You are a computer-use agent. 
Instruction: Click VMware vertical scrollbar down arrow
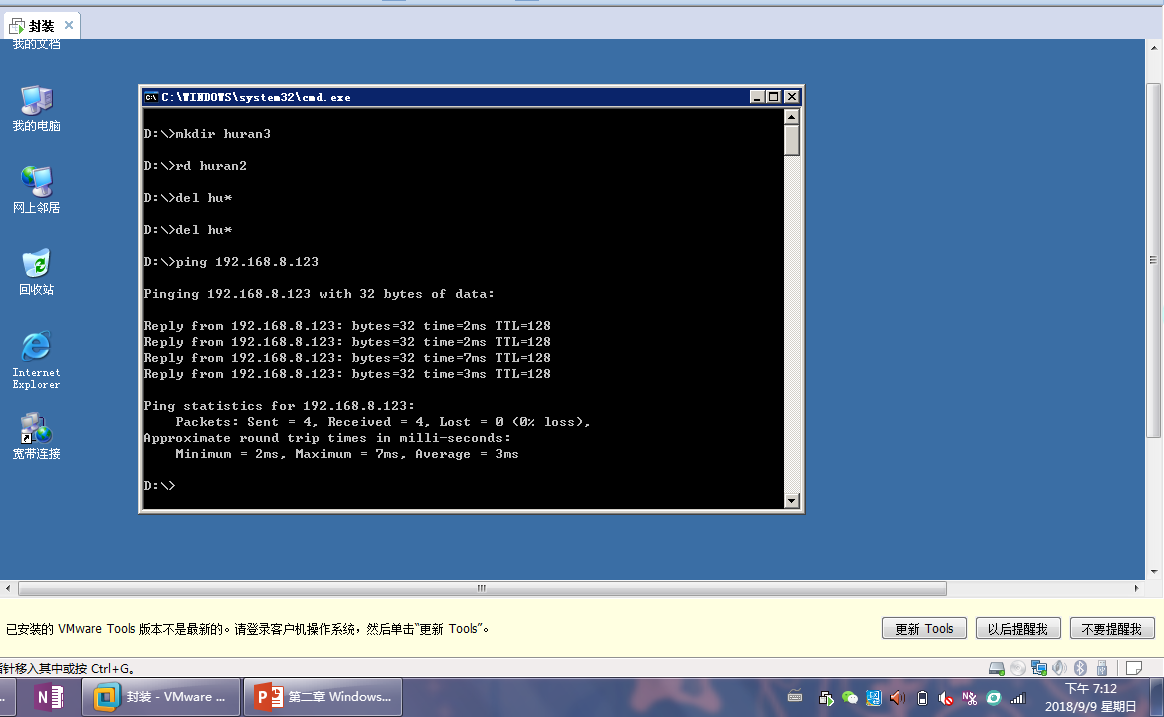tap(1154, 572)
